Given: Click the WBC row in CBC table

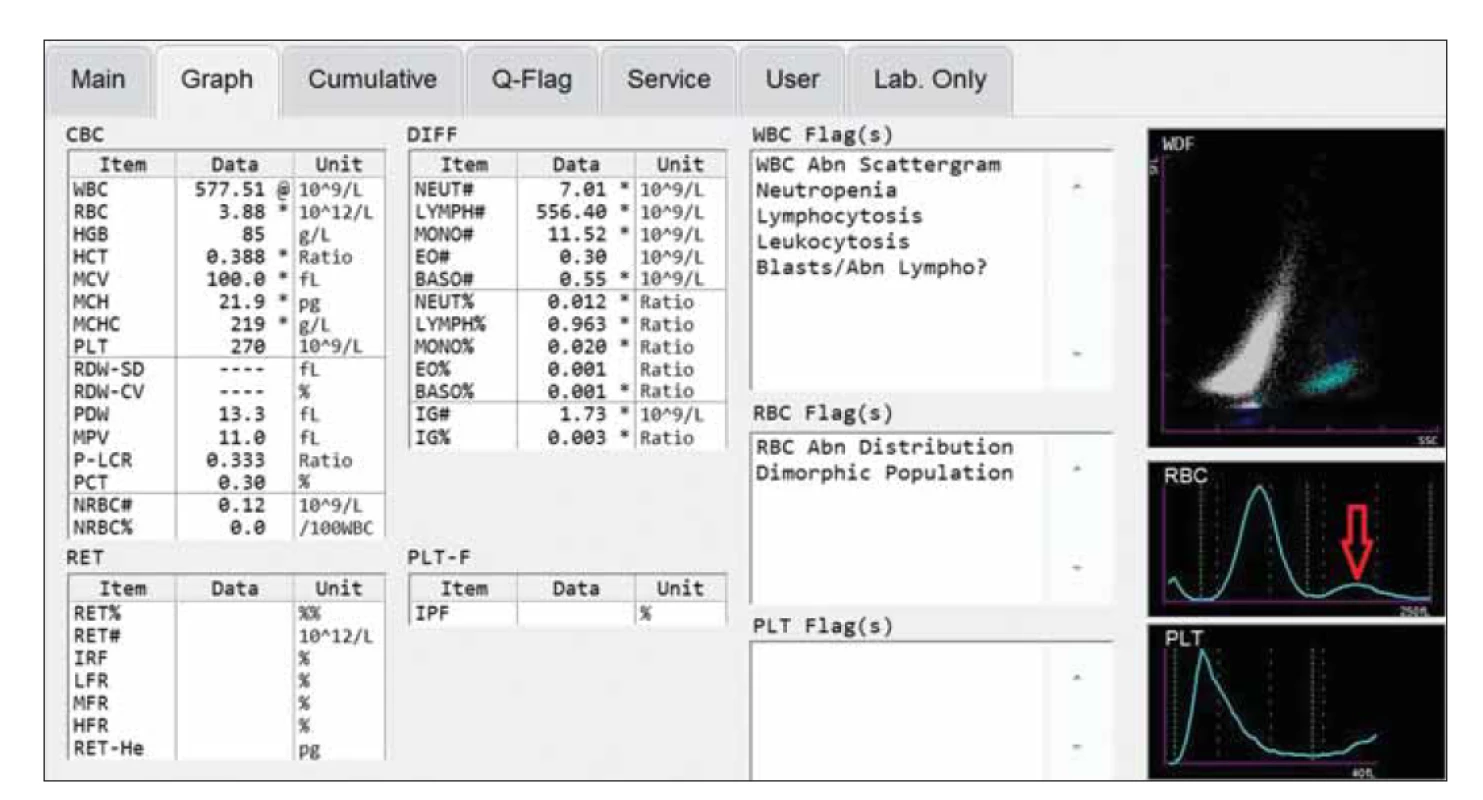Looking at the screenshot, I should click(x=226, y=187).
